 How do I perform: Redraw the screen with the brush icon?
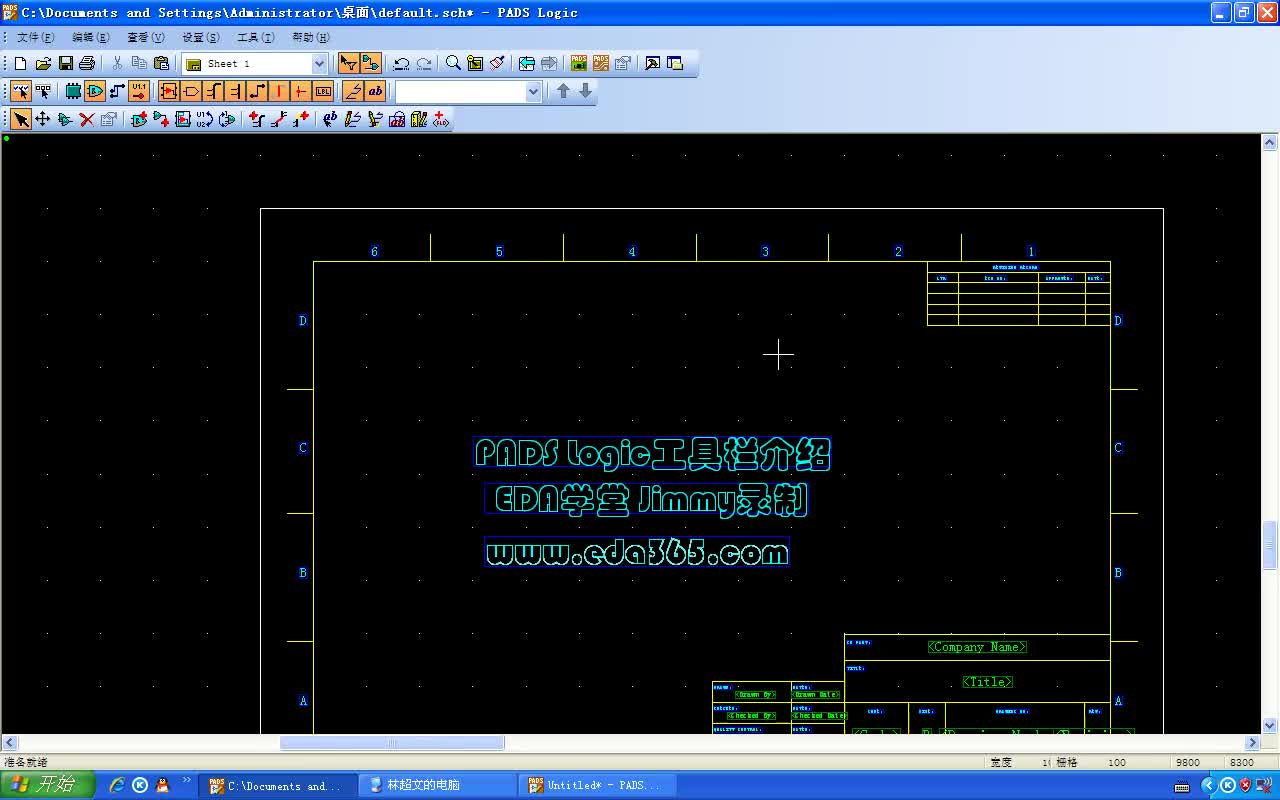(497, 63)
